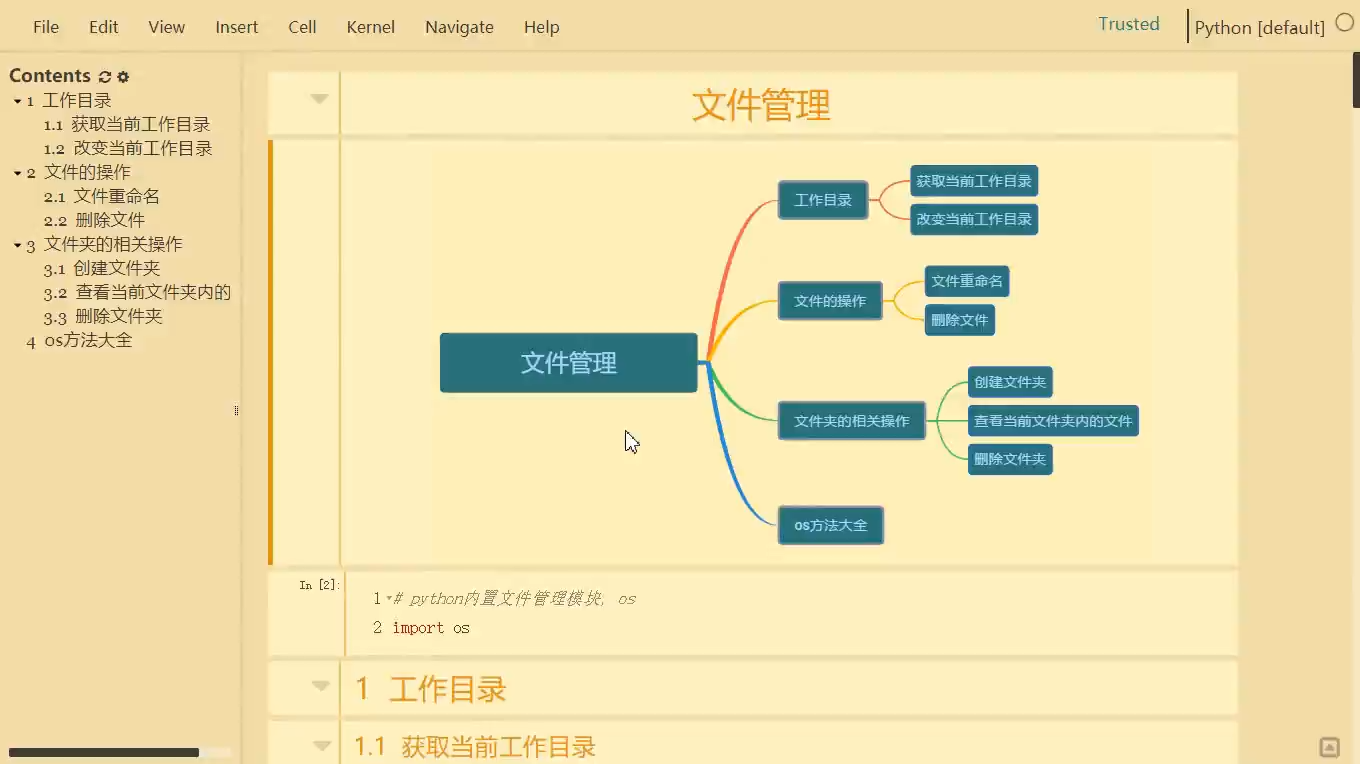Go to contents link 2.2 删除文件
This screenshot has width=1360, height=764.
[95, 221]
